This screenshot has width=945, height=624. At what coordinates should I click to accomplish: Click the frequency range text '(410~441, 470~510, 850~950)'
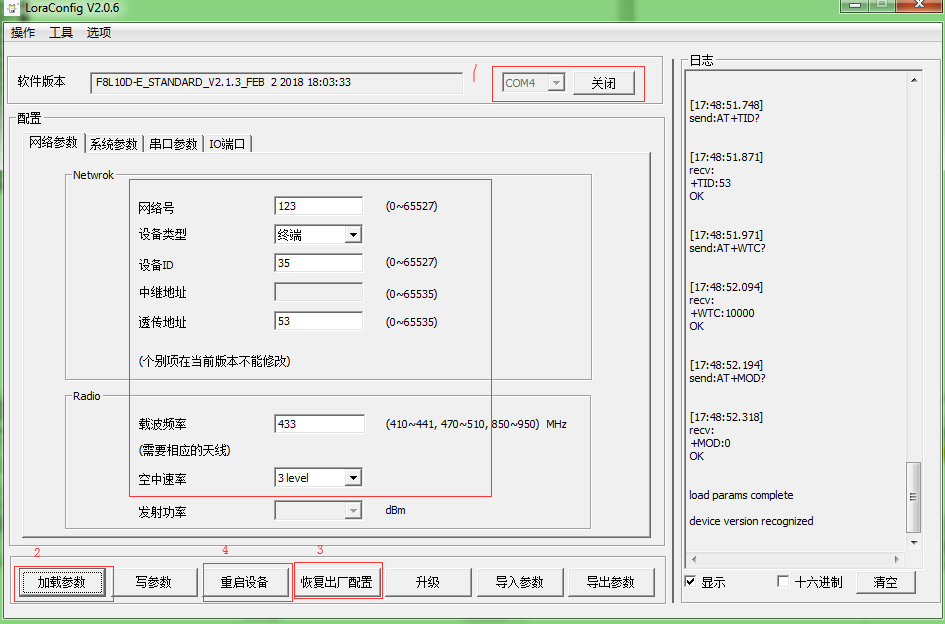(462, 424)
